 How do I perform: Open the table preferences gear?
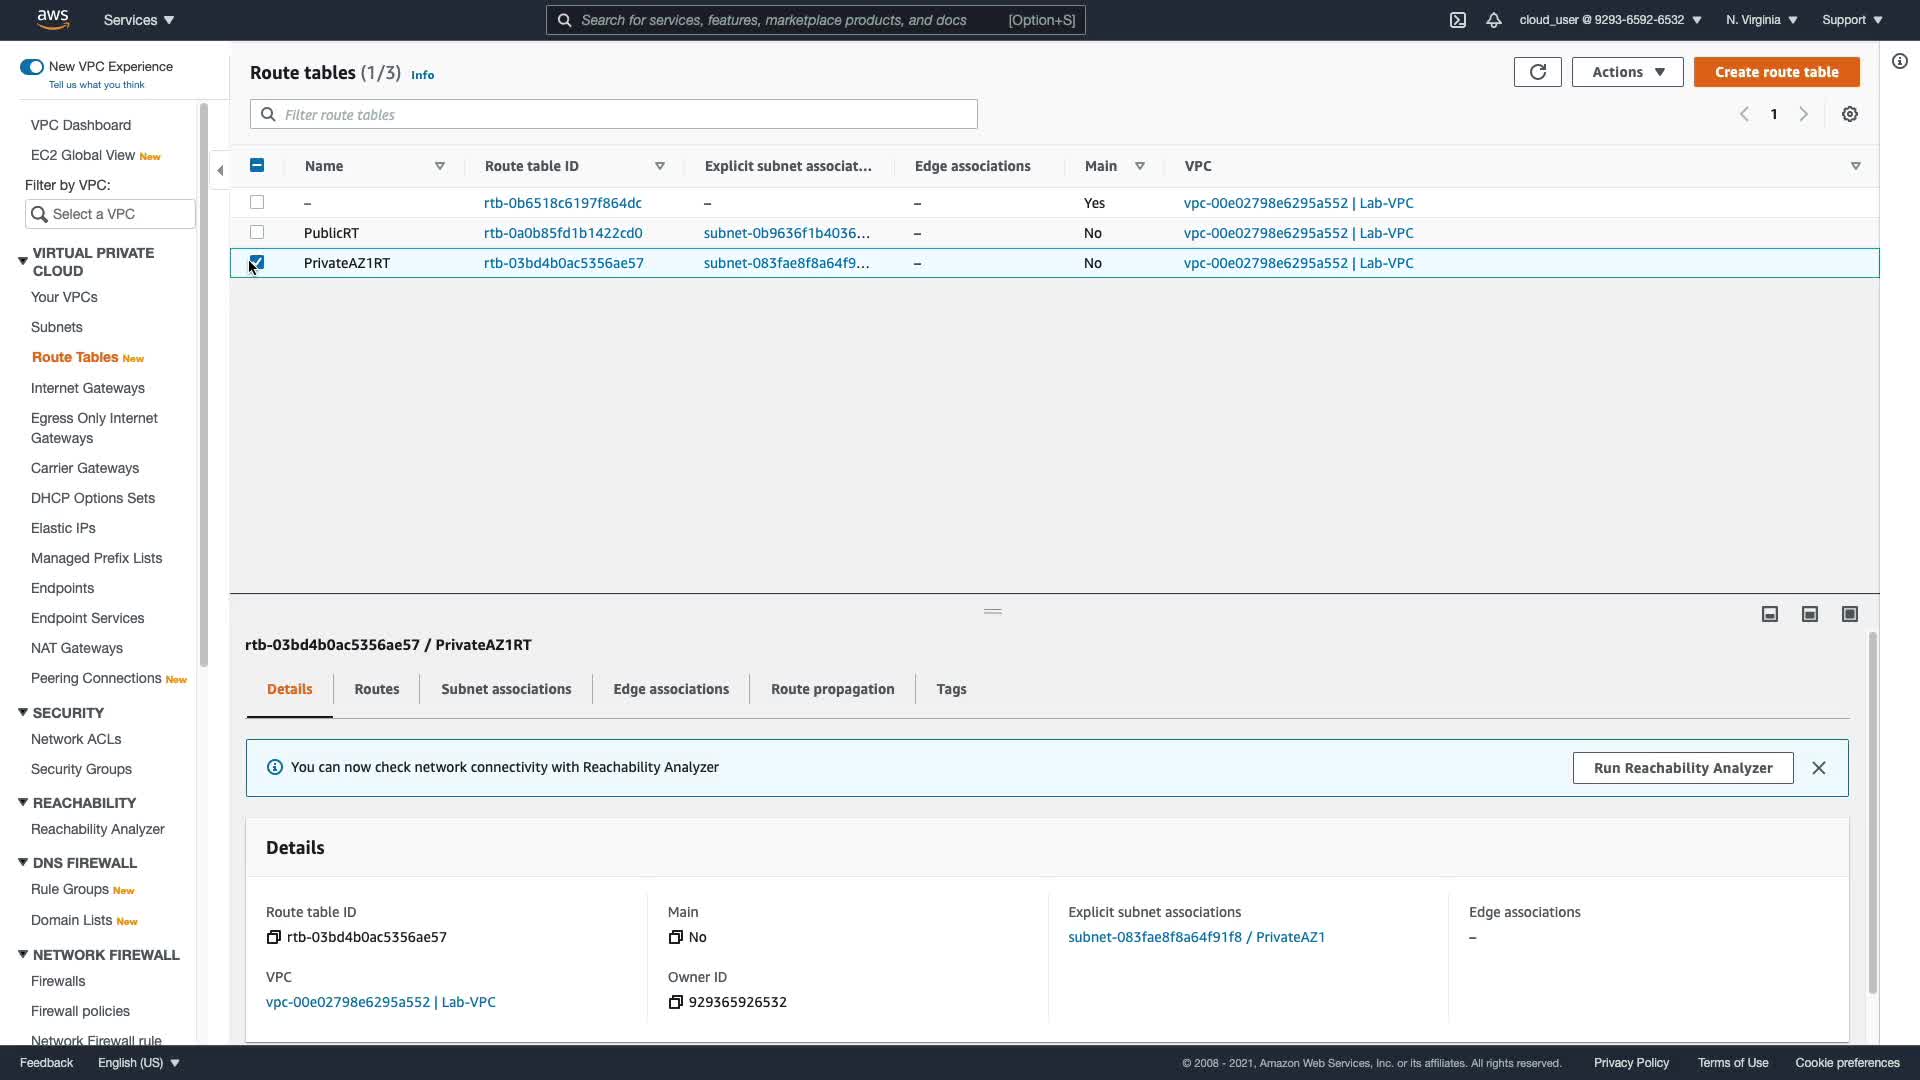(1850, 114)
